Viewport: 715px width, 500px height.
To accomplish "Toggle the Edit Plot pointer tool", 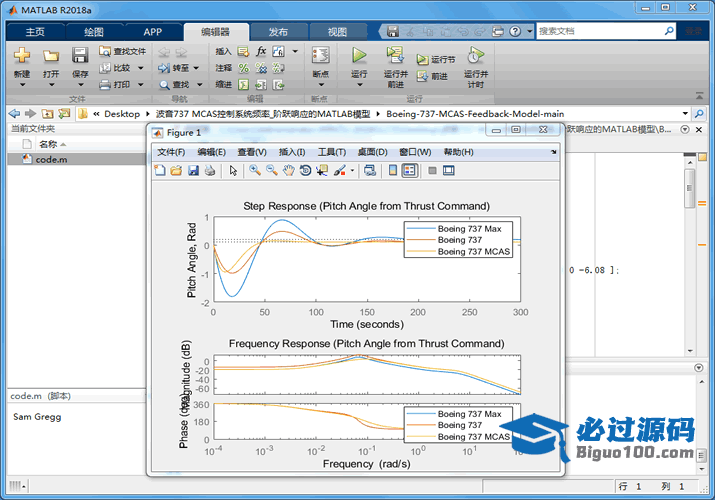I will (233, 170).
